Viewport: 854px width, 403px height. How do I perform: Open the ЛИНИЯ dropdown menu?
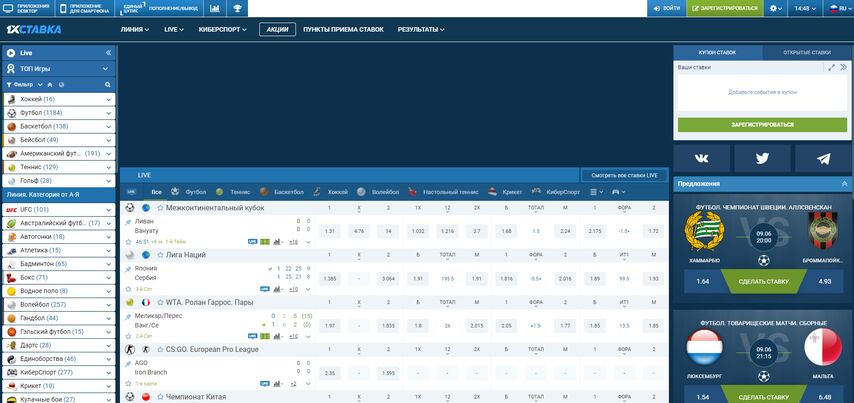click(x=135, y=29)
